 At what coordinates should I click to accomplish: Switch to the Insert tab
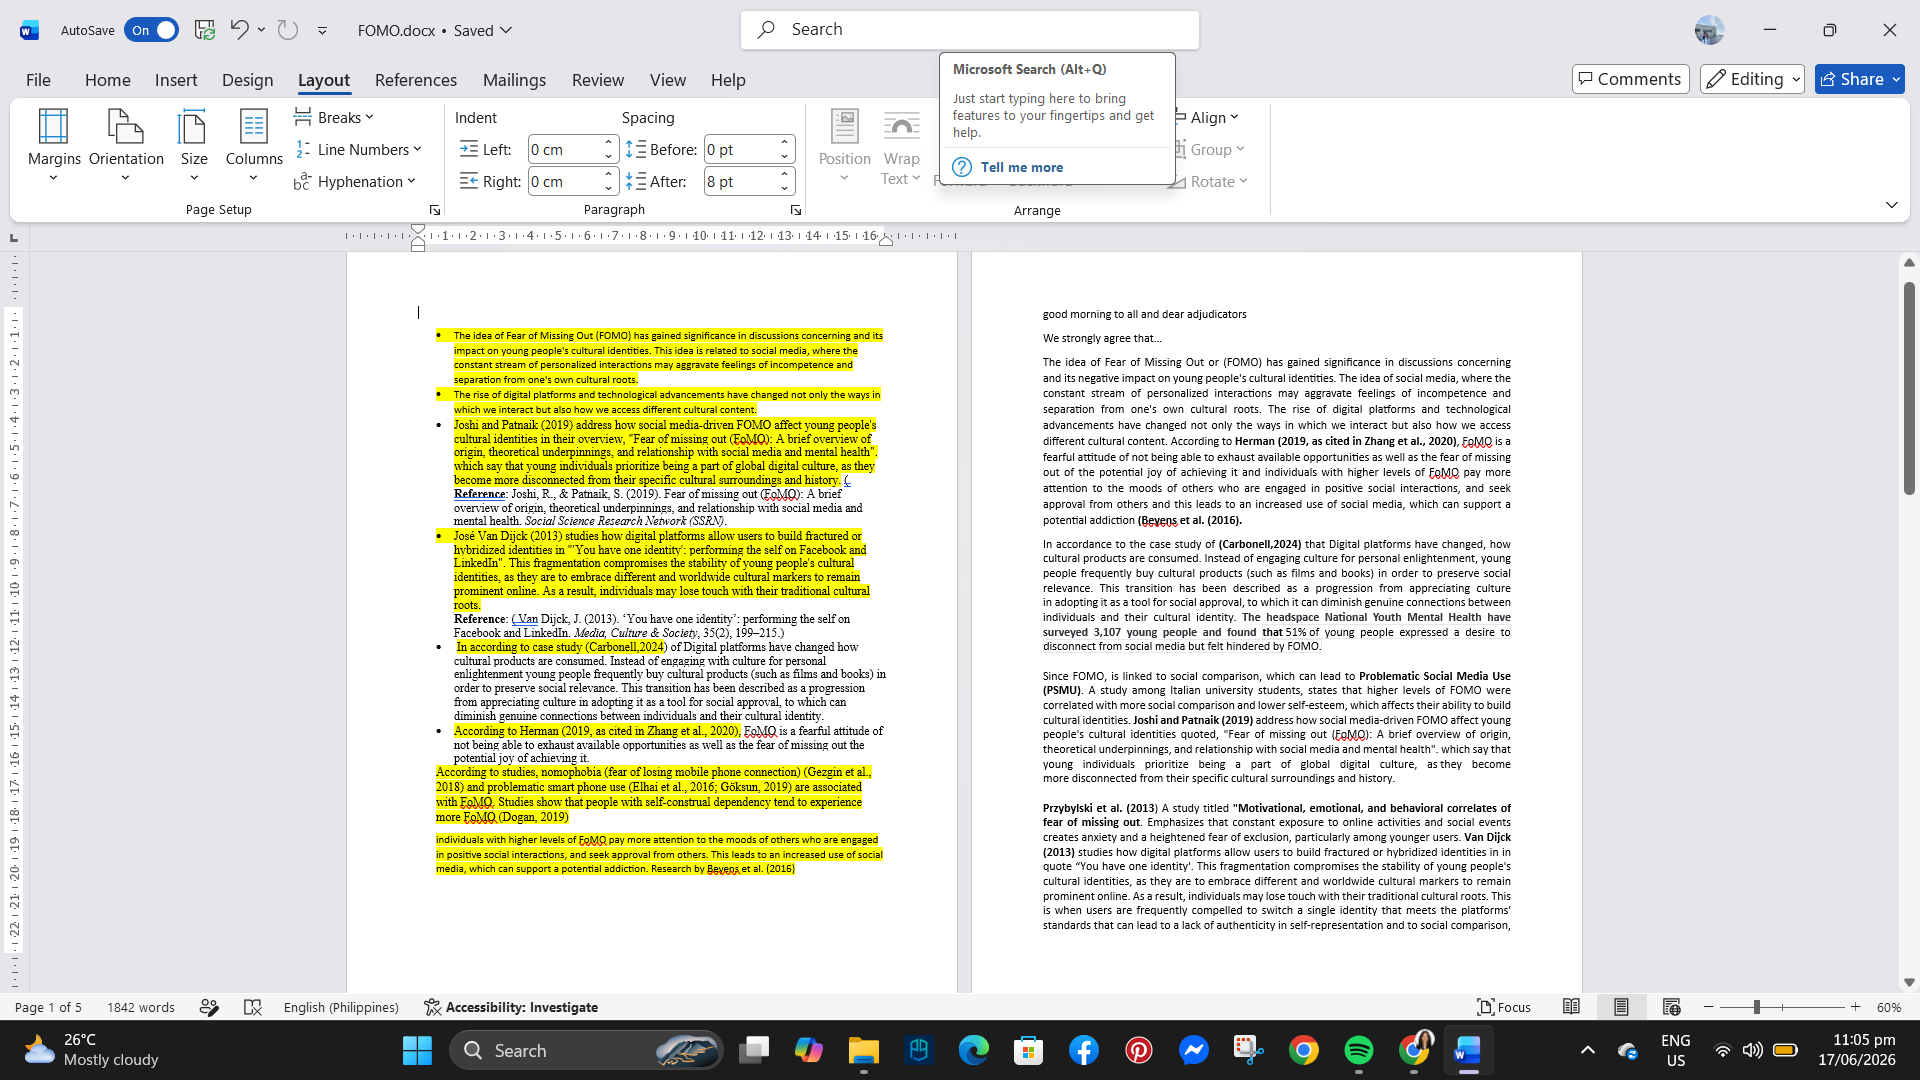click(176, 80)
